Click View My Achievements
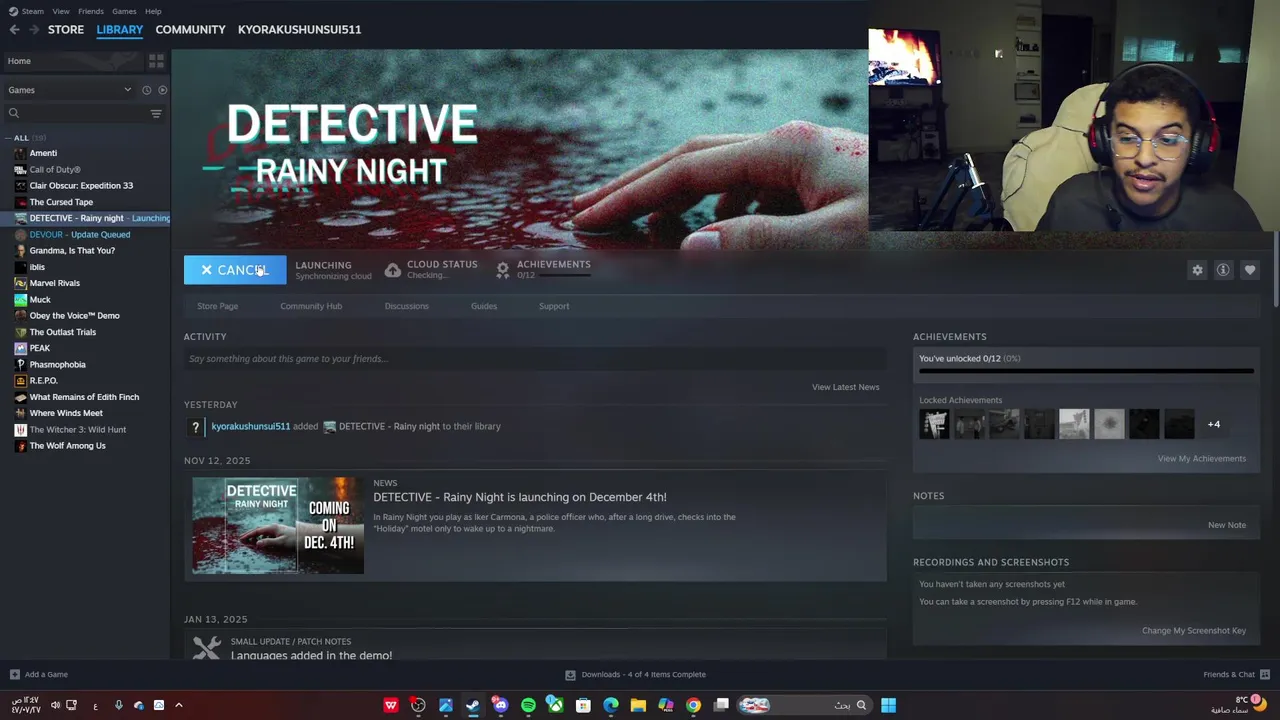This screenshot has width=1280, height=720. 1202,458
